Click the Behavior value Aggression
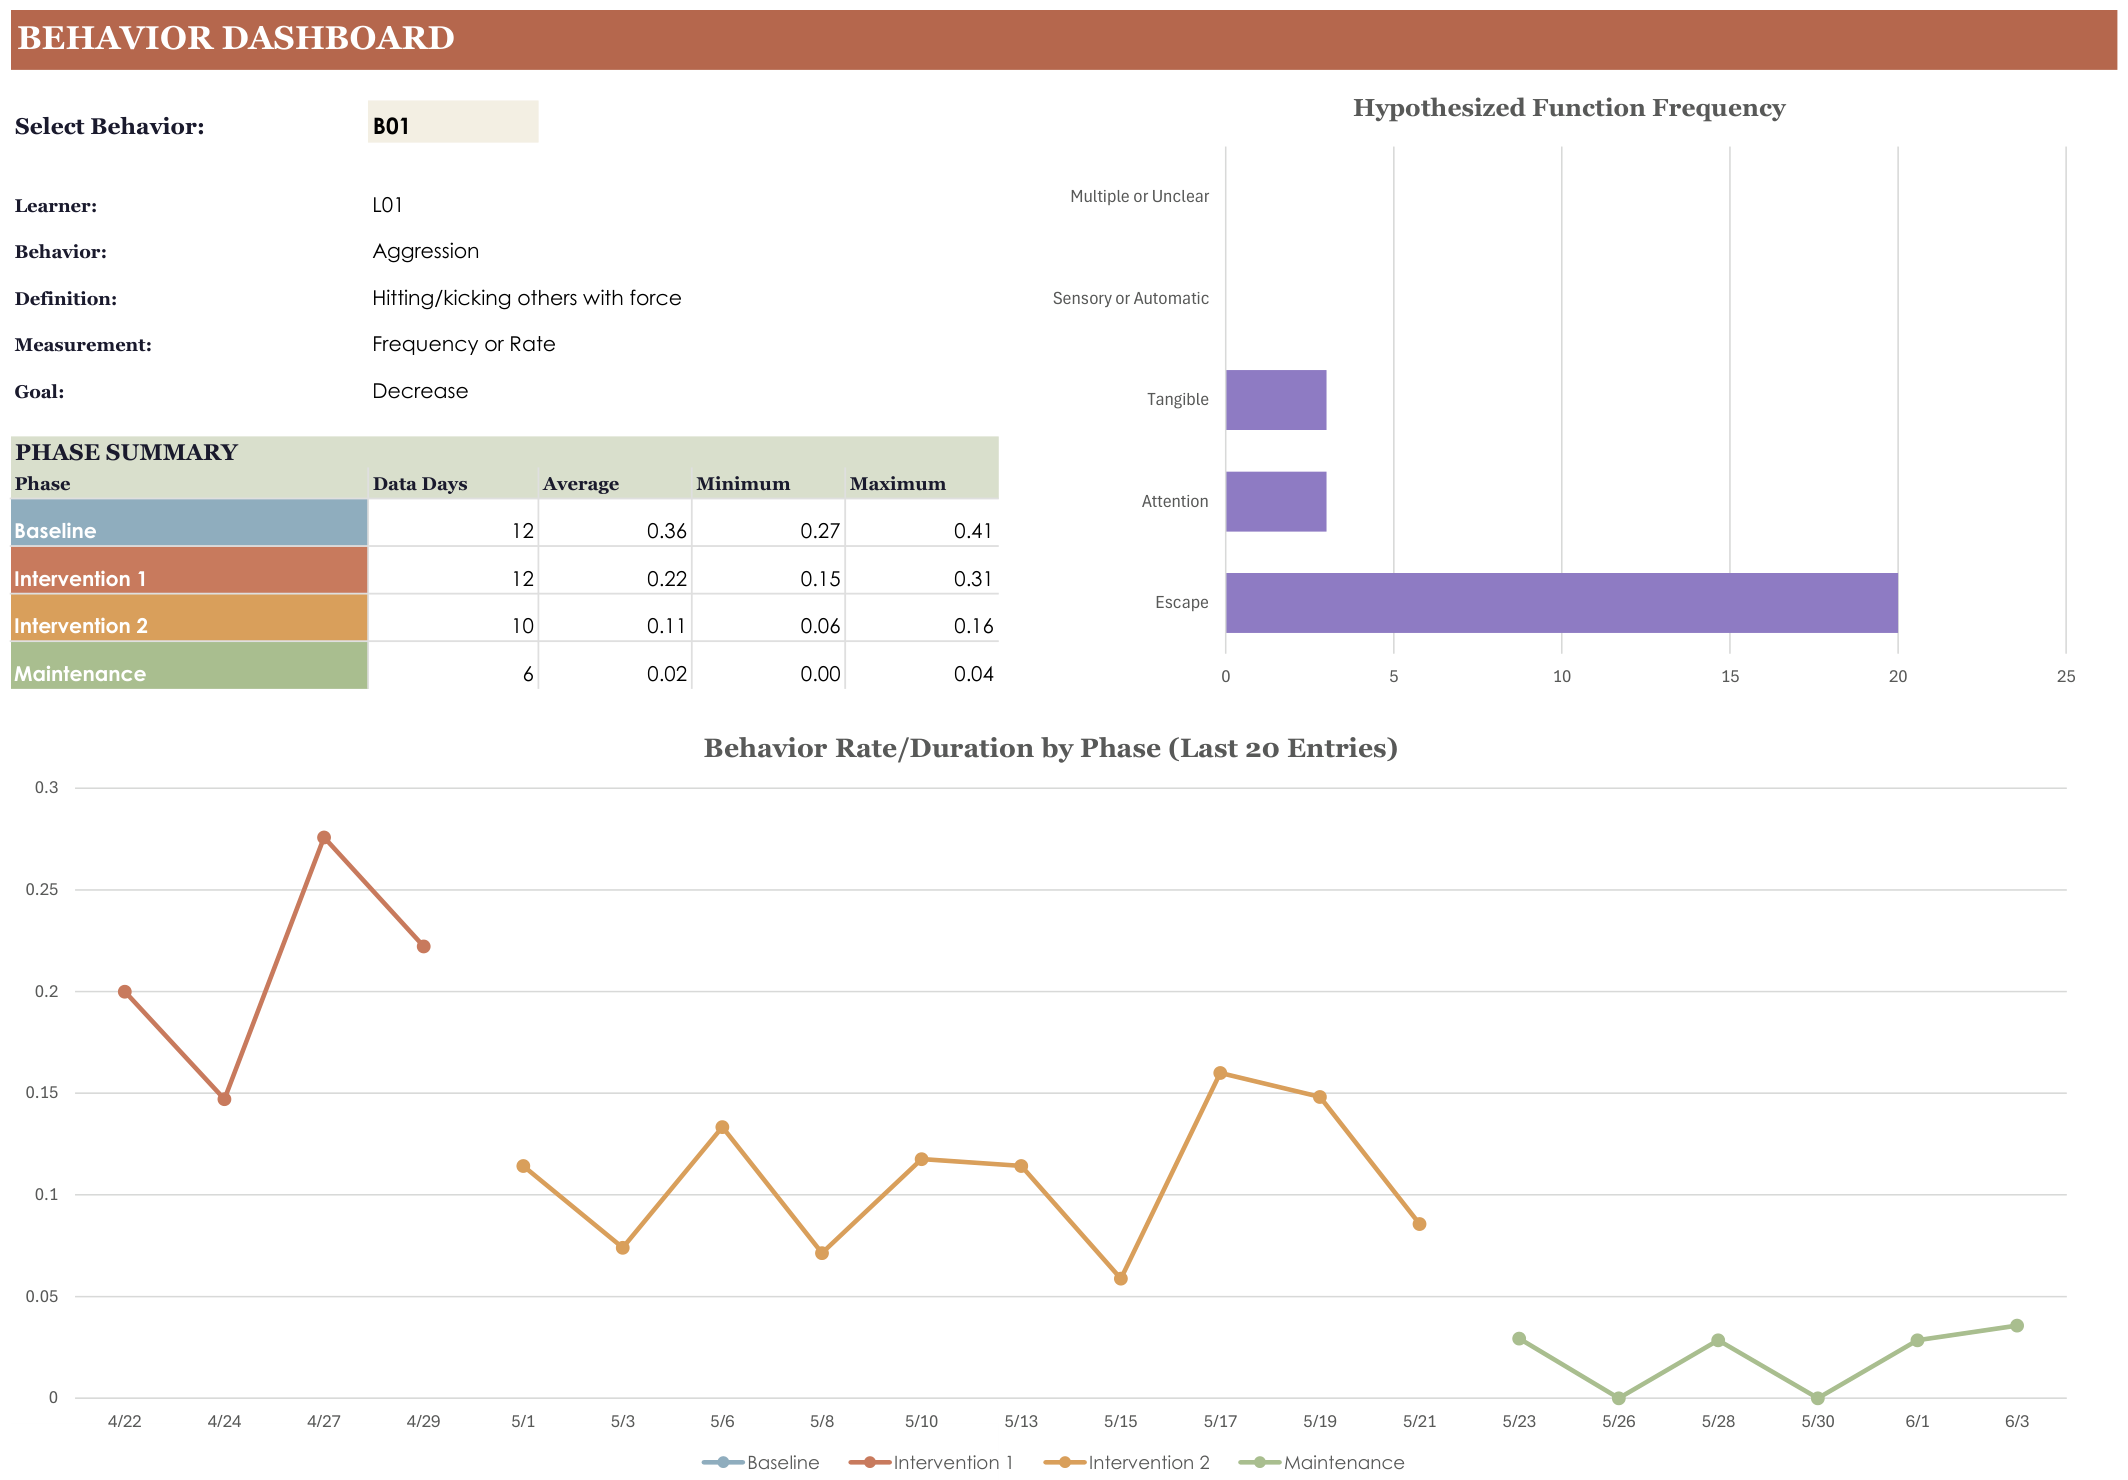 coord(425,251)
